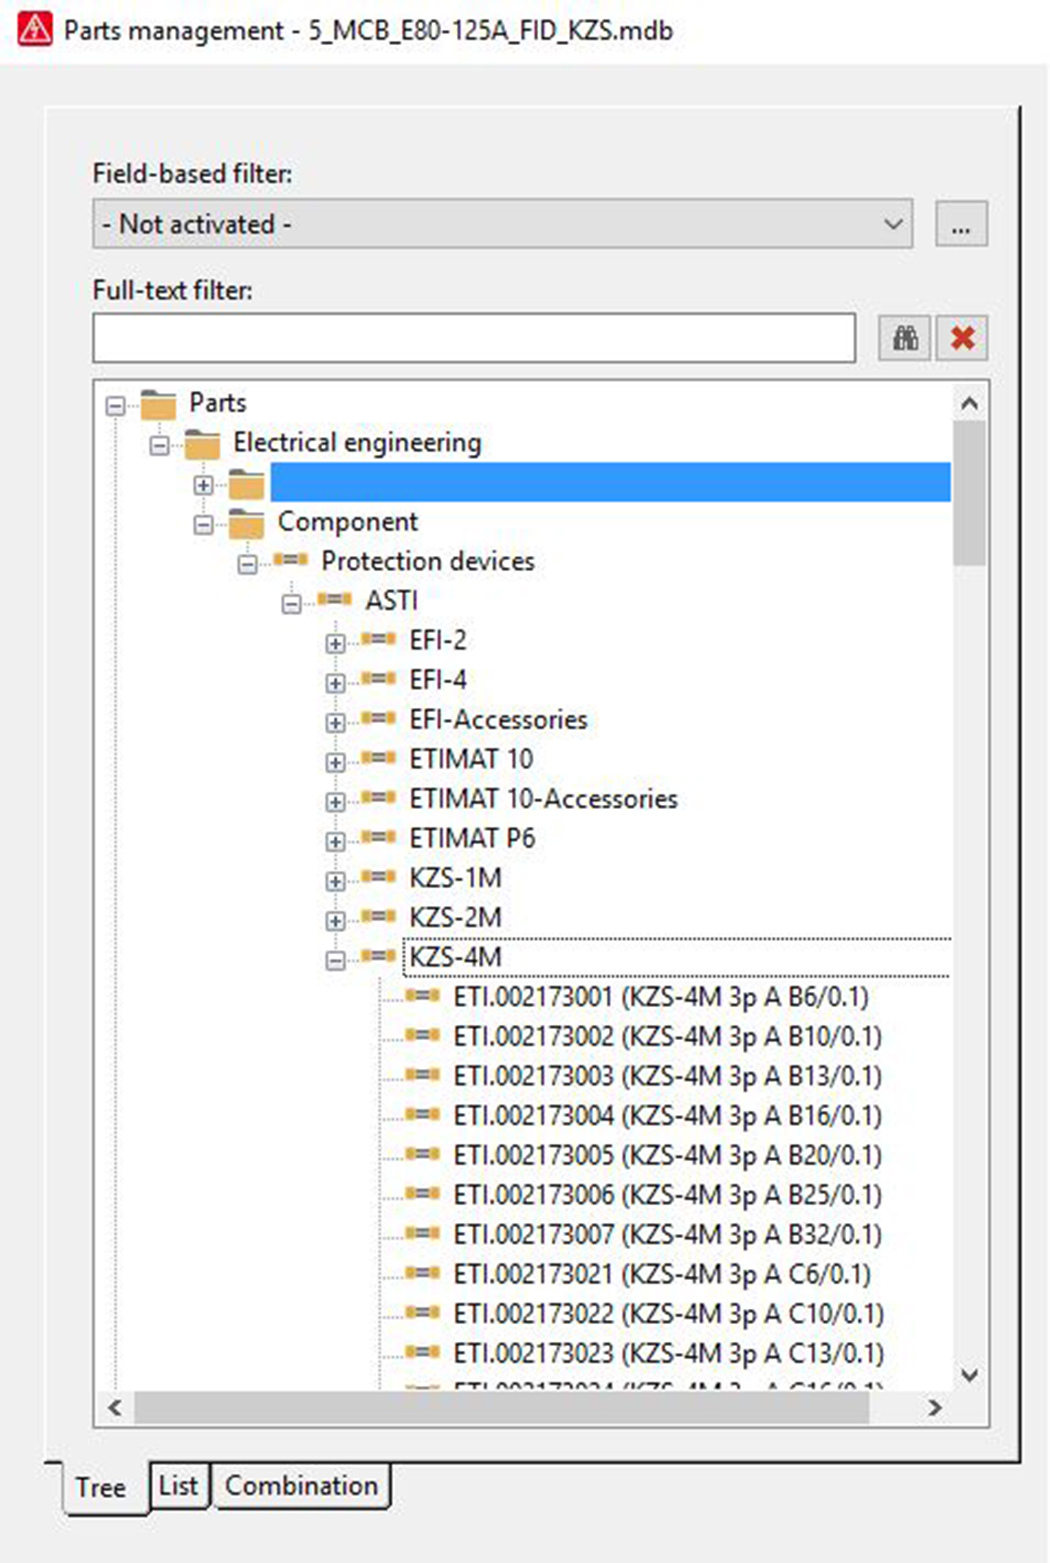Expand the ETIMAT P6 node

coord(335,842)
